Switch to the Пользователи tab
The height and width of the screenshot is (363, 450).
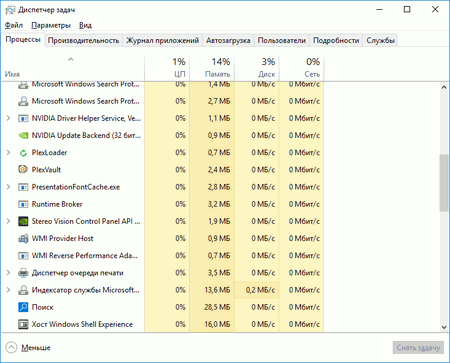click(x=282, y=40)
